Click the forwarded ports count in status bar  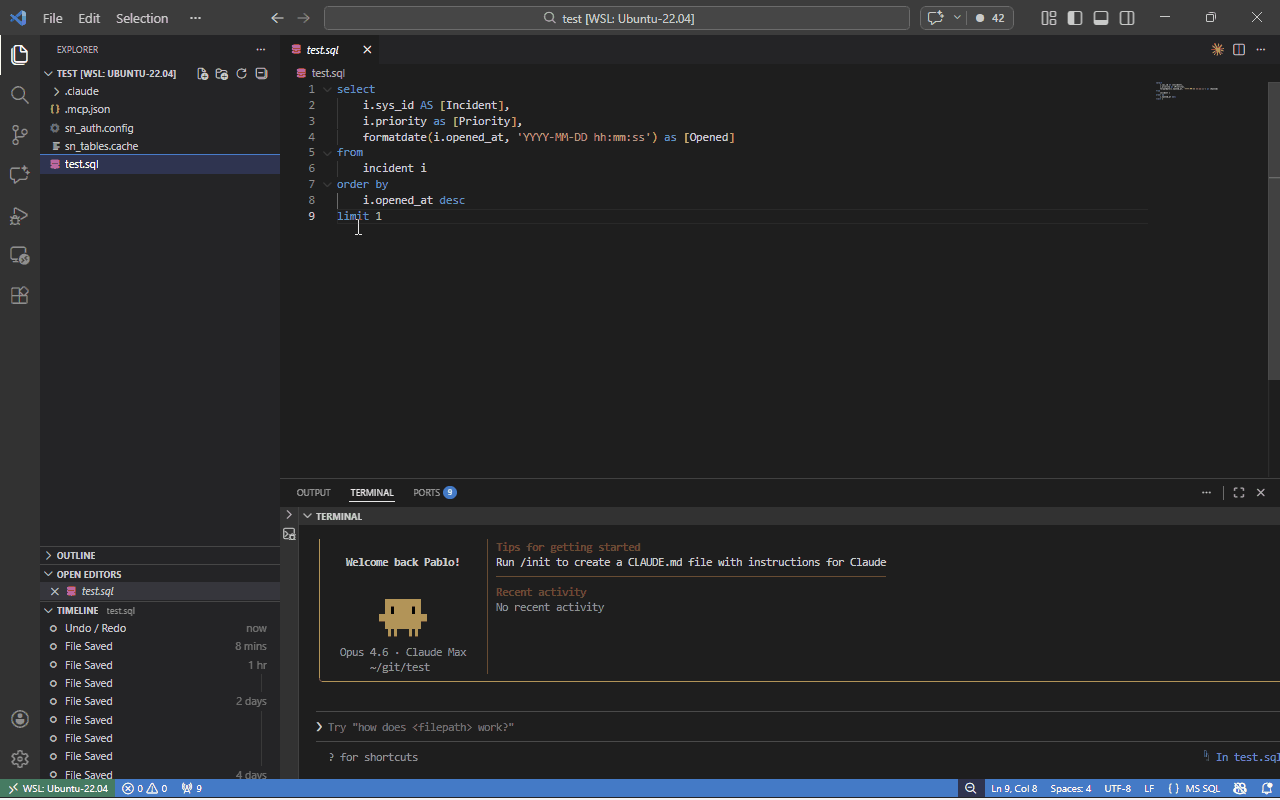pyautogui.click(x=192, y=788)
